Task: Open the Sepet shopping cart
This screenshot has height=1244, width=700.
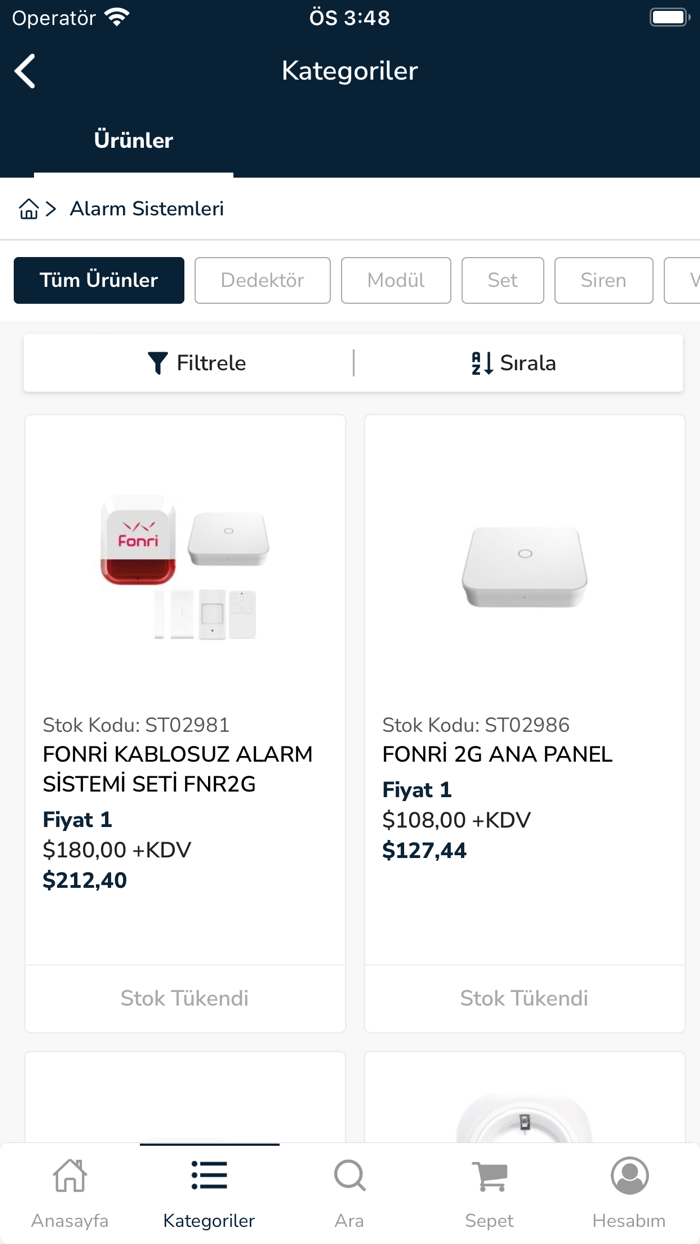Action: pyautogui.click(x=489, y=1176)
